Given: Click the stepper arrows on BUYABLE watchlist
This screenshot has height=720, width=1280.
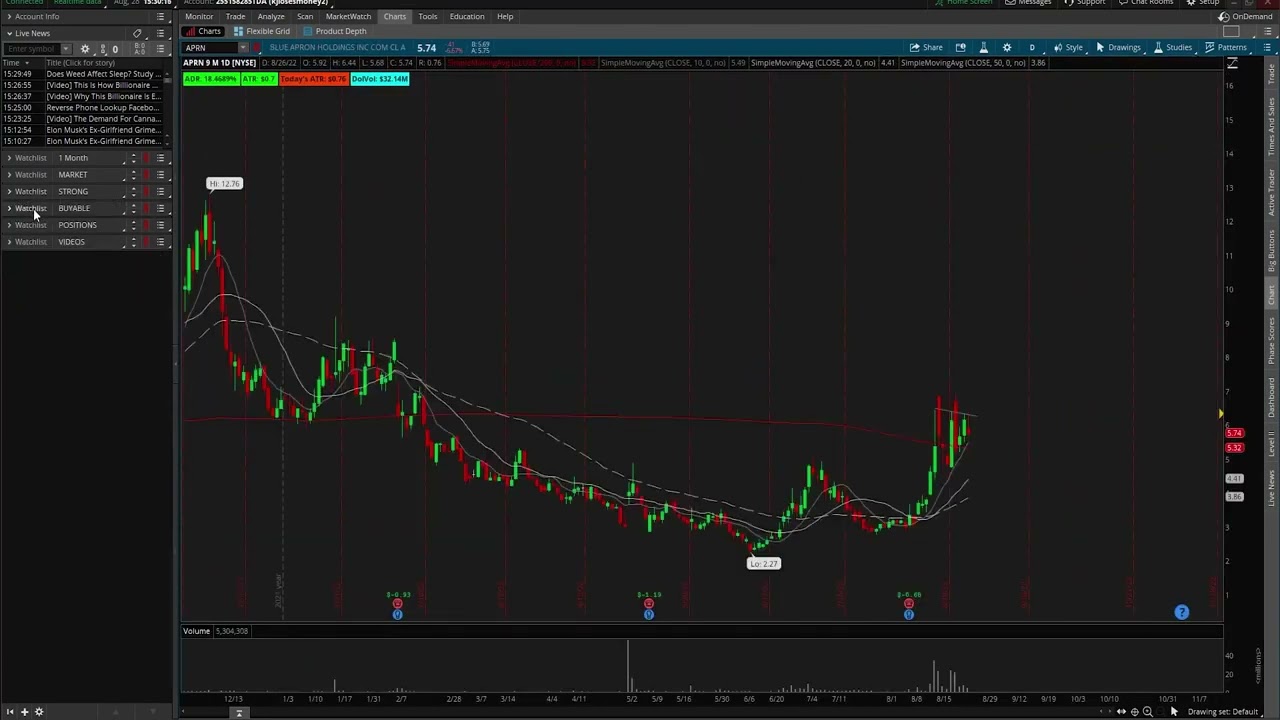Looking at the screenshot, I should pyautogui.click(x=133, y=208).
